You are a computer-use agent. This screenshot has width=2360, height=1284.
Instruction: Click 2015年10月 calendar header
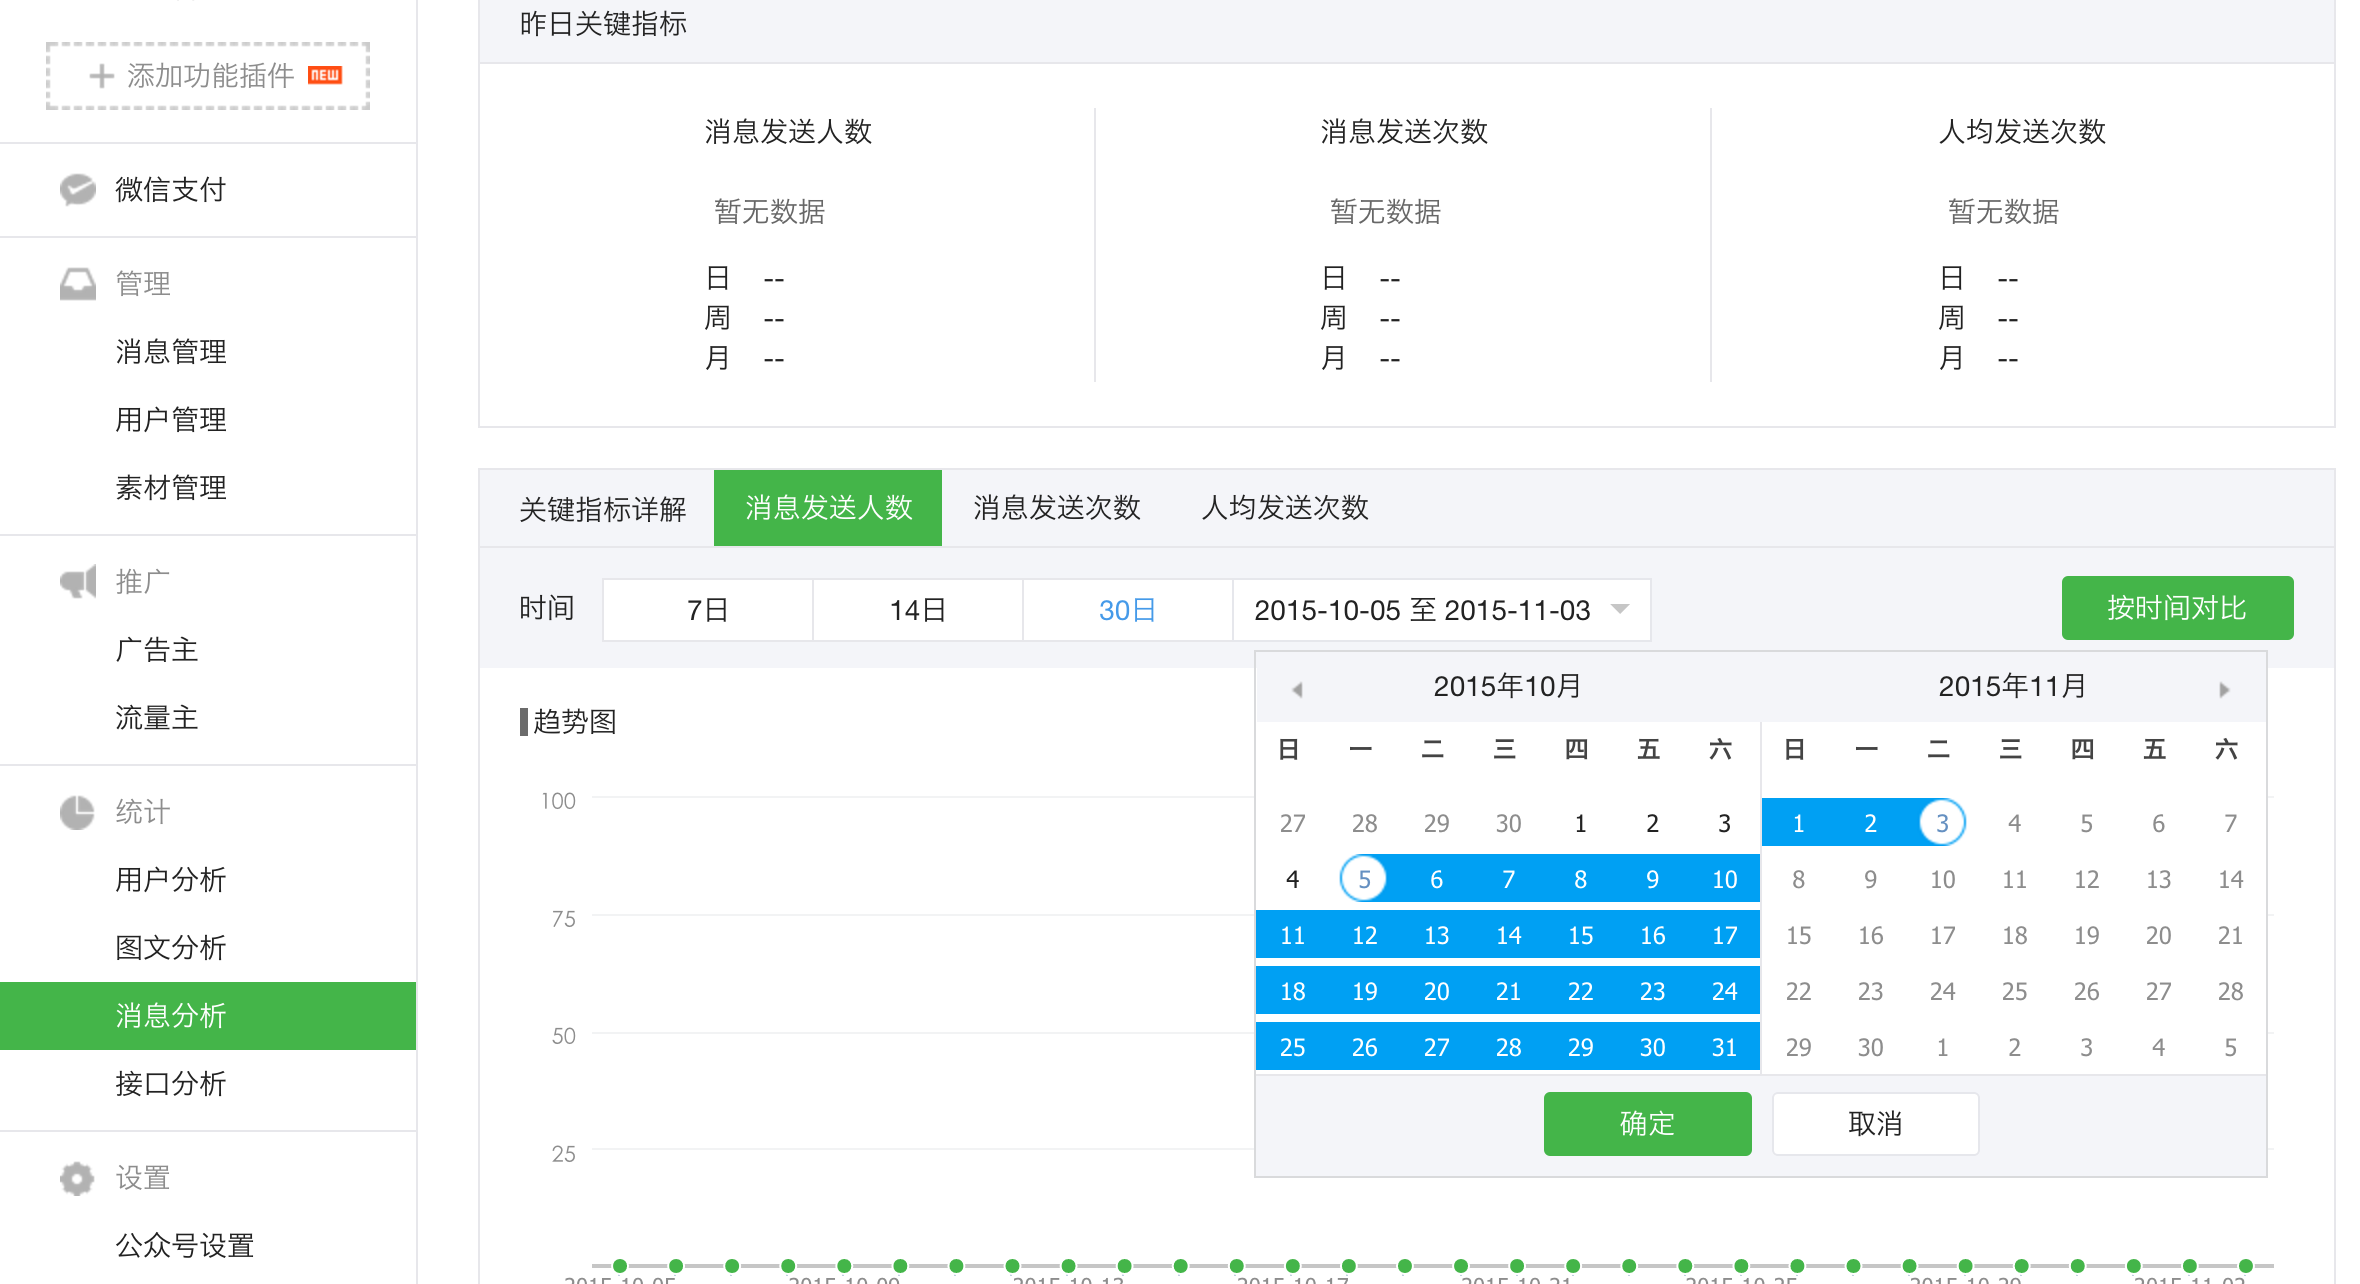(x=1507, y=686)
